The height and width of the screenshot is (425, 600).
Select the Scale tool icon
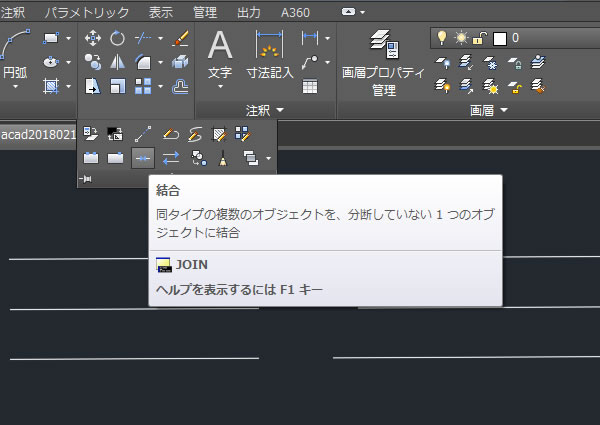point(117,86)
